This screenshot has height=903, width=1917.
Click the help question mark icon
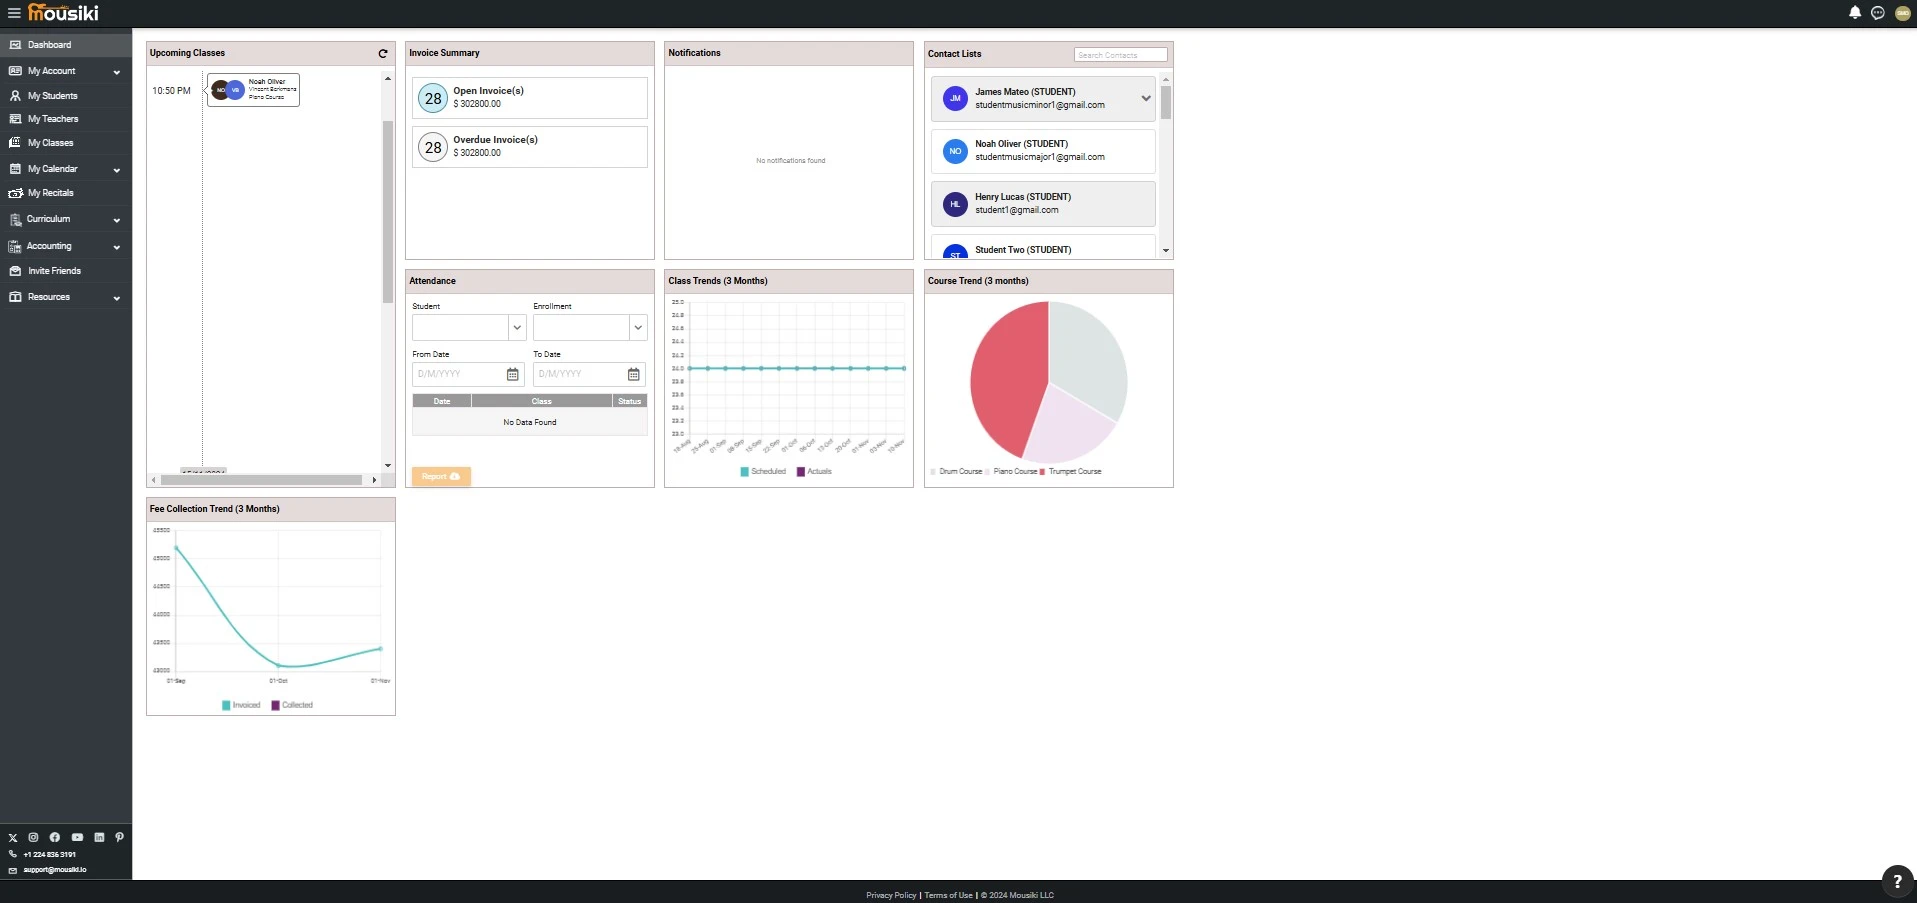[1897, 881]
